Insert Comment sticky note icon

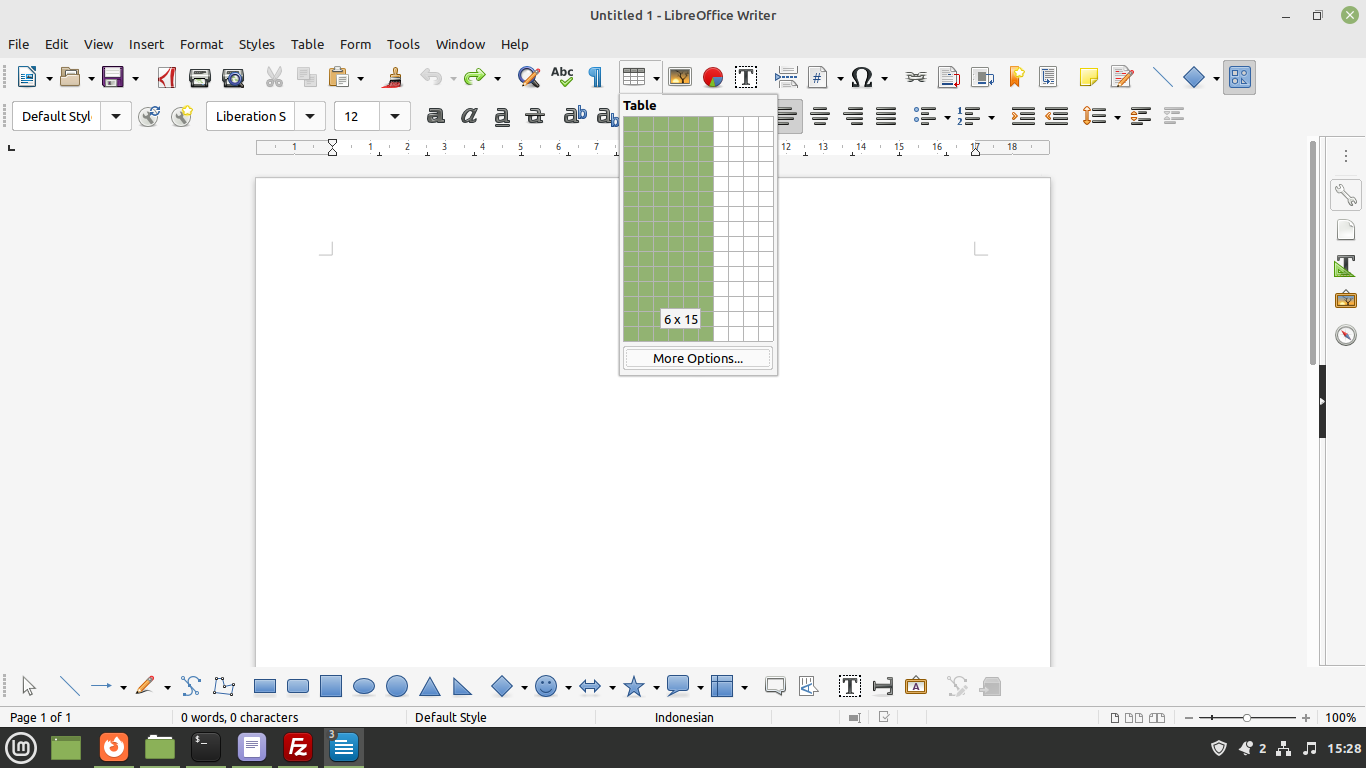1089,77
